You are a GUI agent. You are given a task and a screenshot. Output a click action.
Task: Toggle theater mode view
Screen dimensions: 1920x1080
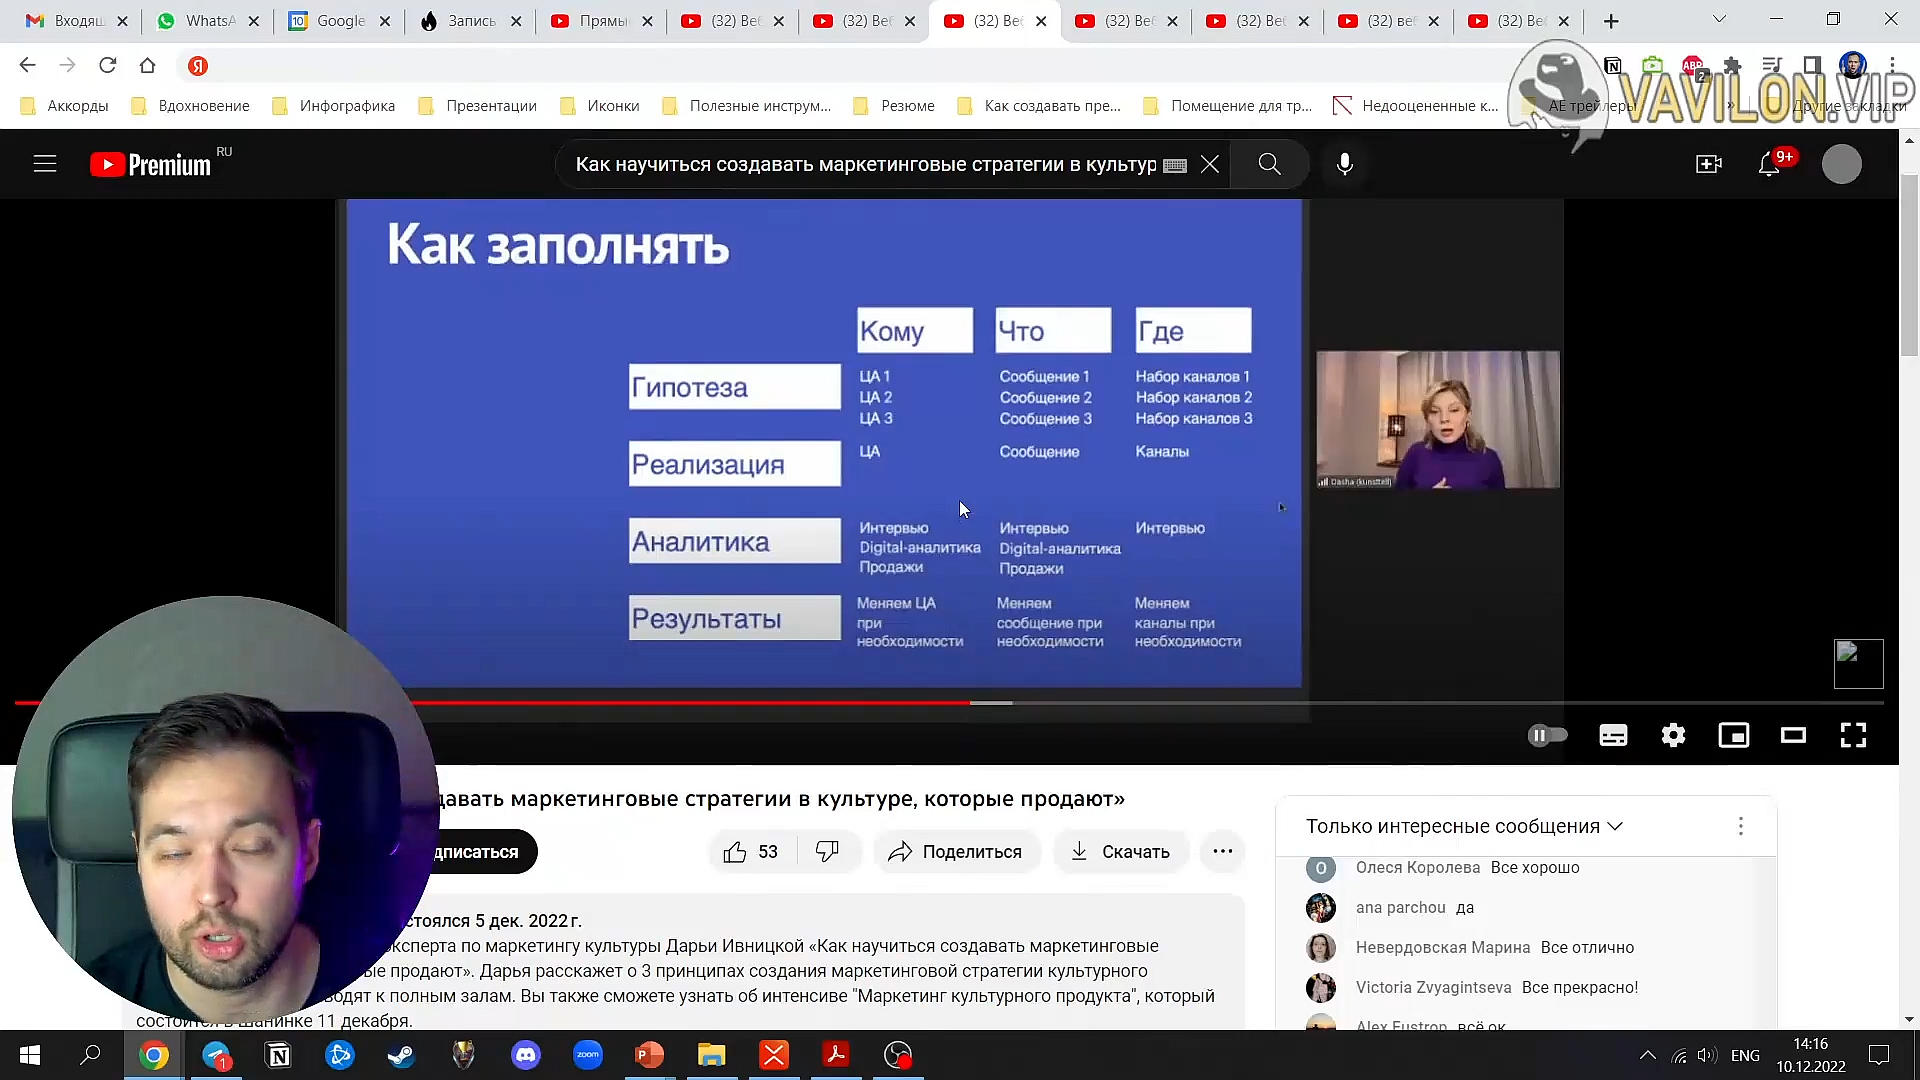pos(1793,736)
